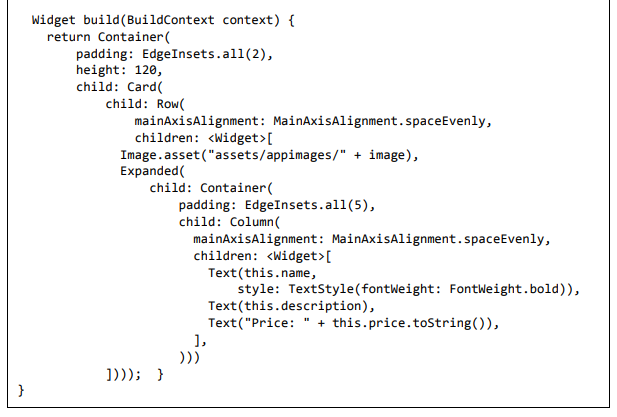Click Text(this.description) line
This screenshot has height=417, width=617.
291,306
